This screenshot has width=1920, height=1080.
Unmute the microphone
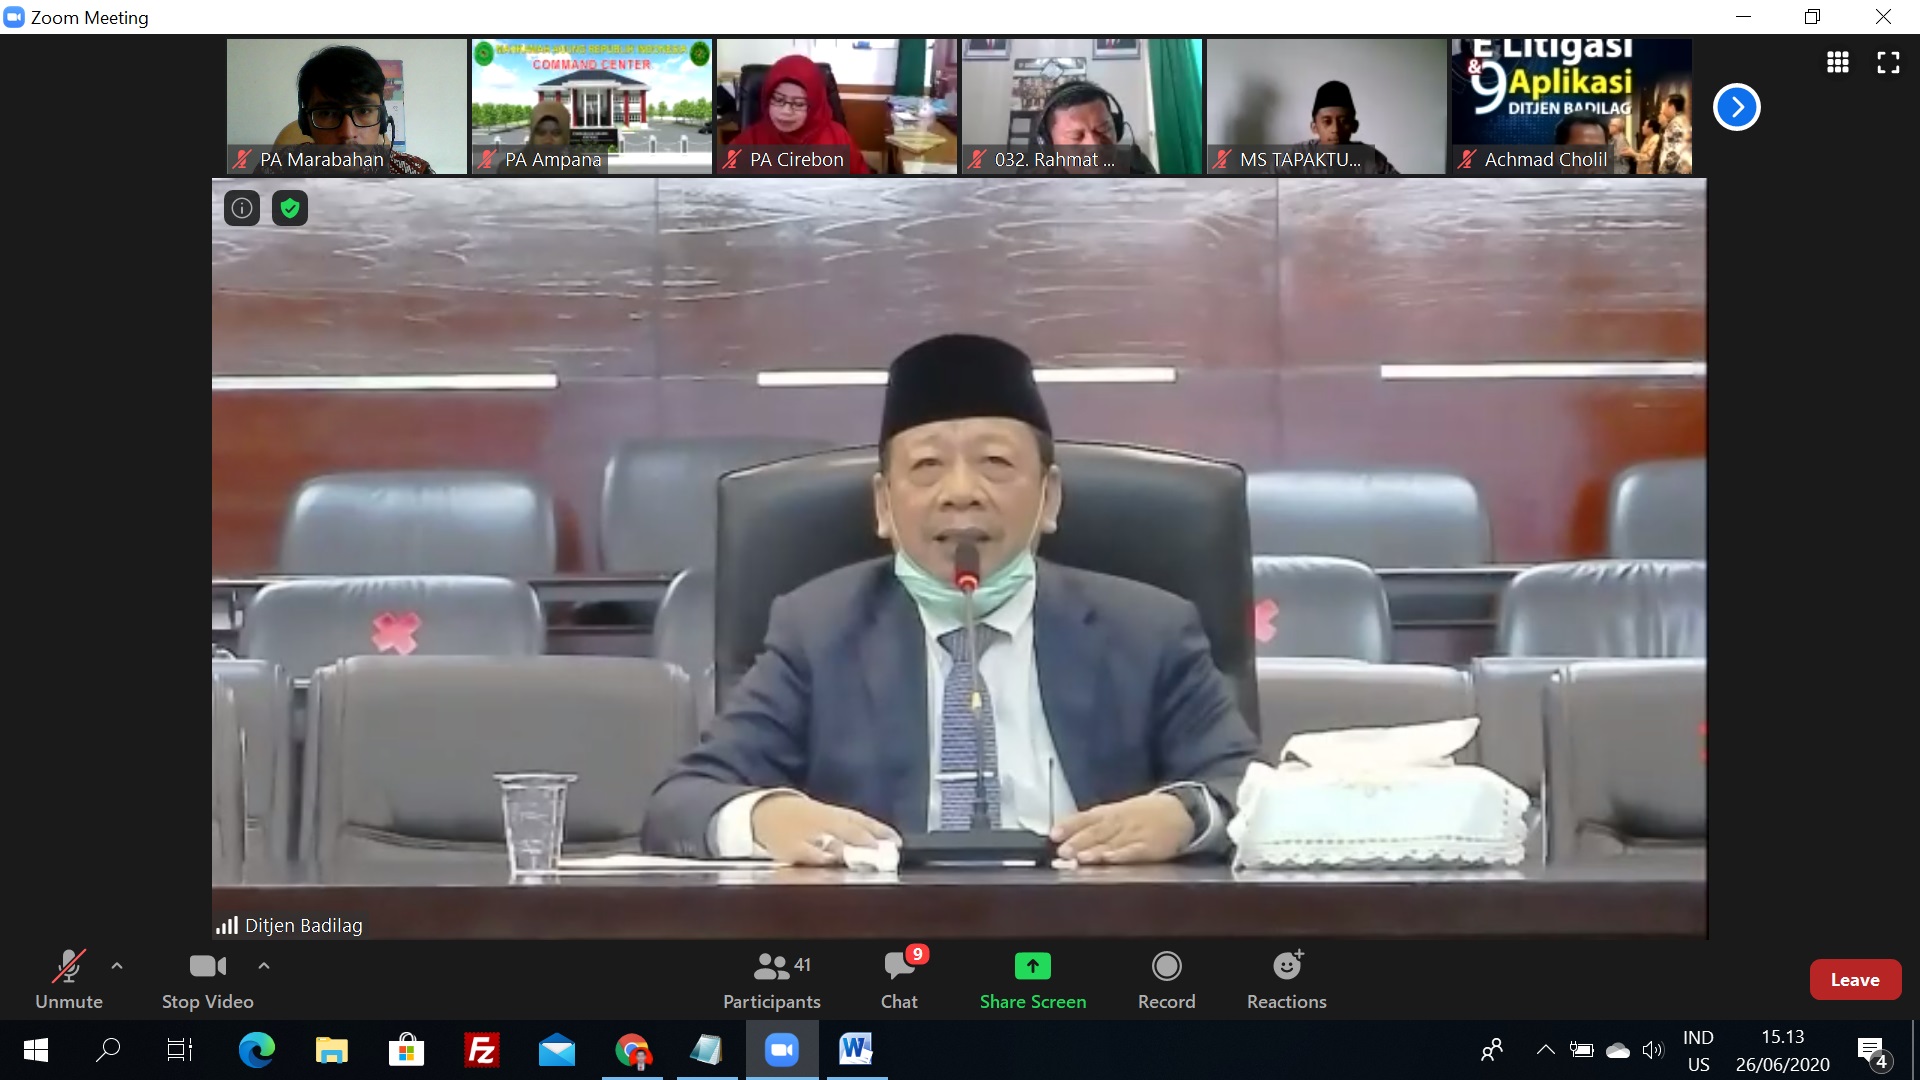(68, 978)
